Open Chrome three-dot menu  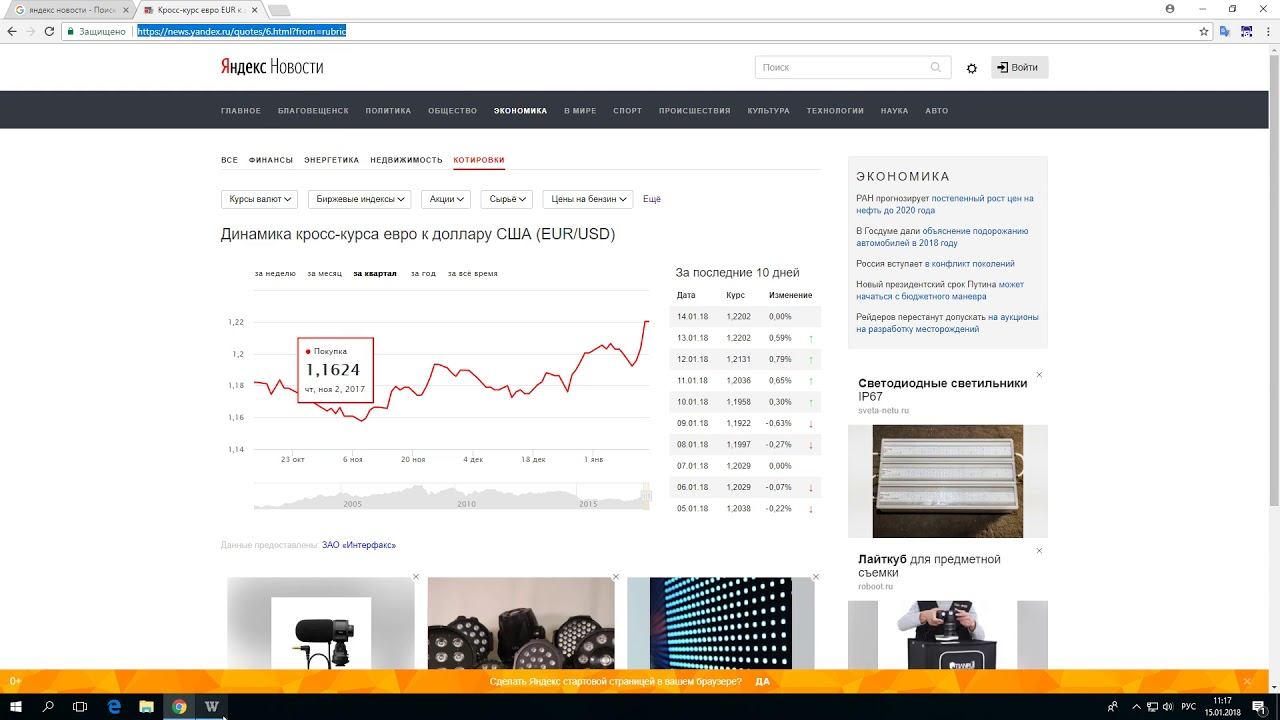pyautogui.click(x=1267, y=31)
